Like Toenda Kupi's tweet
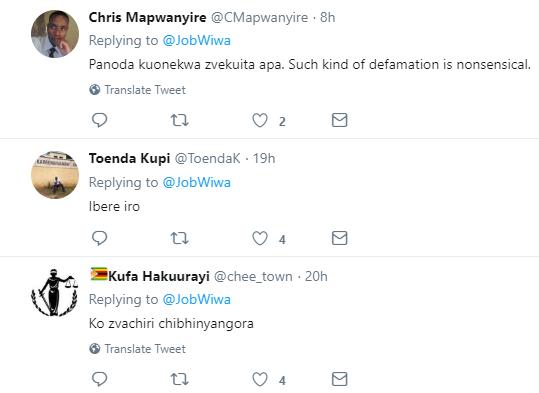 coord(260,238)
